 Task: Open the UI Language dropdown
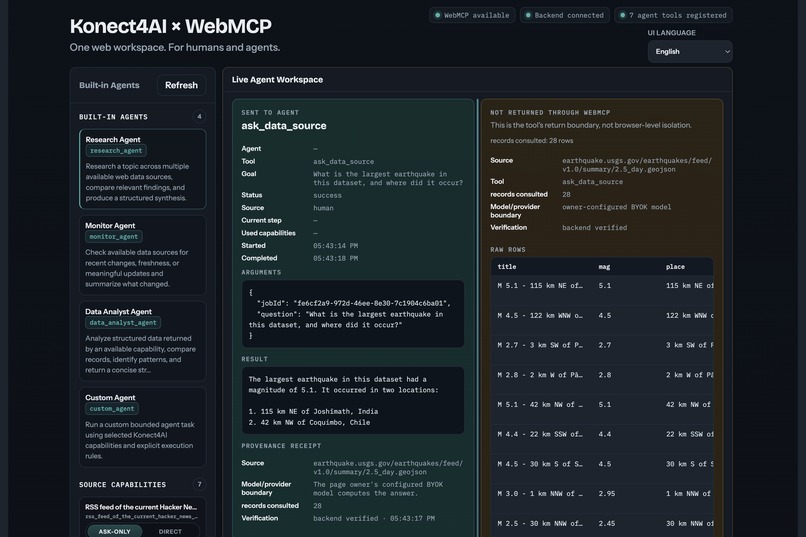690,51
